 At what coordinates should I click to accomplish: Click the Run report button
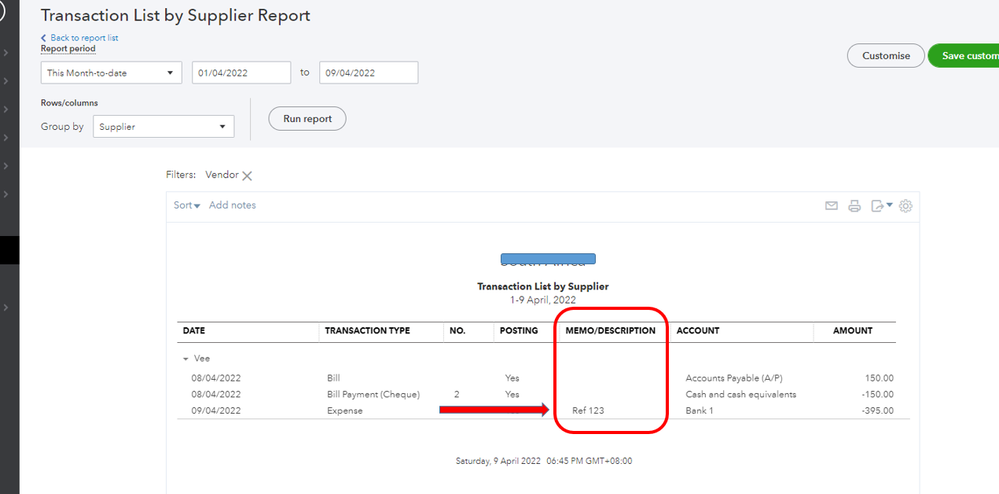(x=307, y=119)
